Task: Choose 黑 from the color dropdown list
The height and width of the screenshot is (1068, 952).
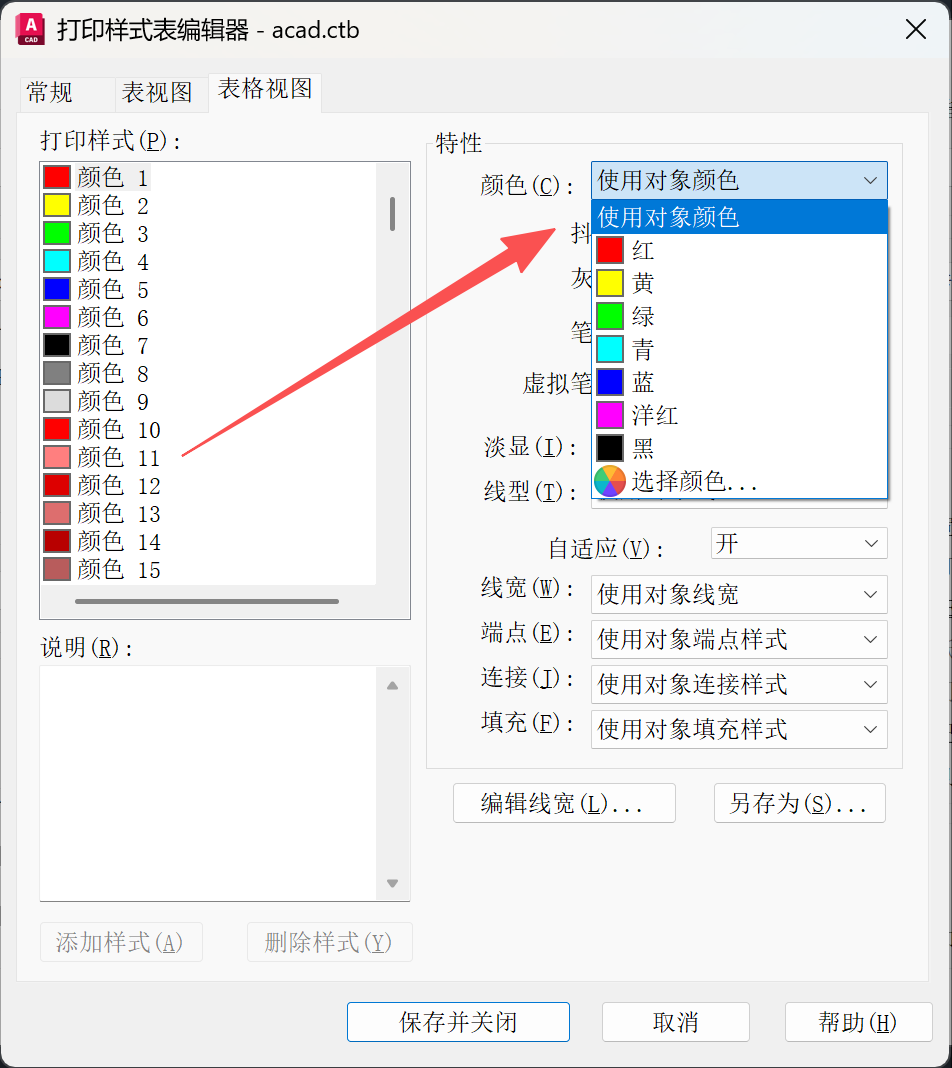Action: point(740,448)
